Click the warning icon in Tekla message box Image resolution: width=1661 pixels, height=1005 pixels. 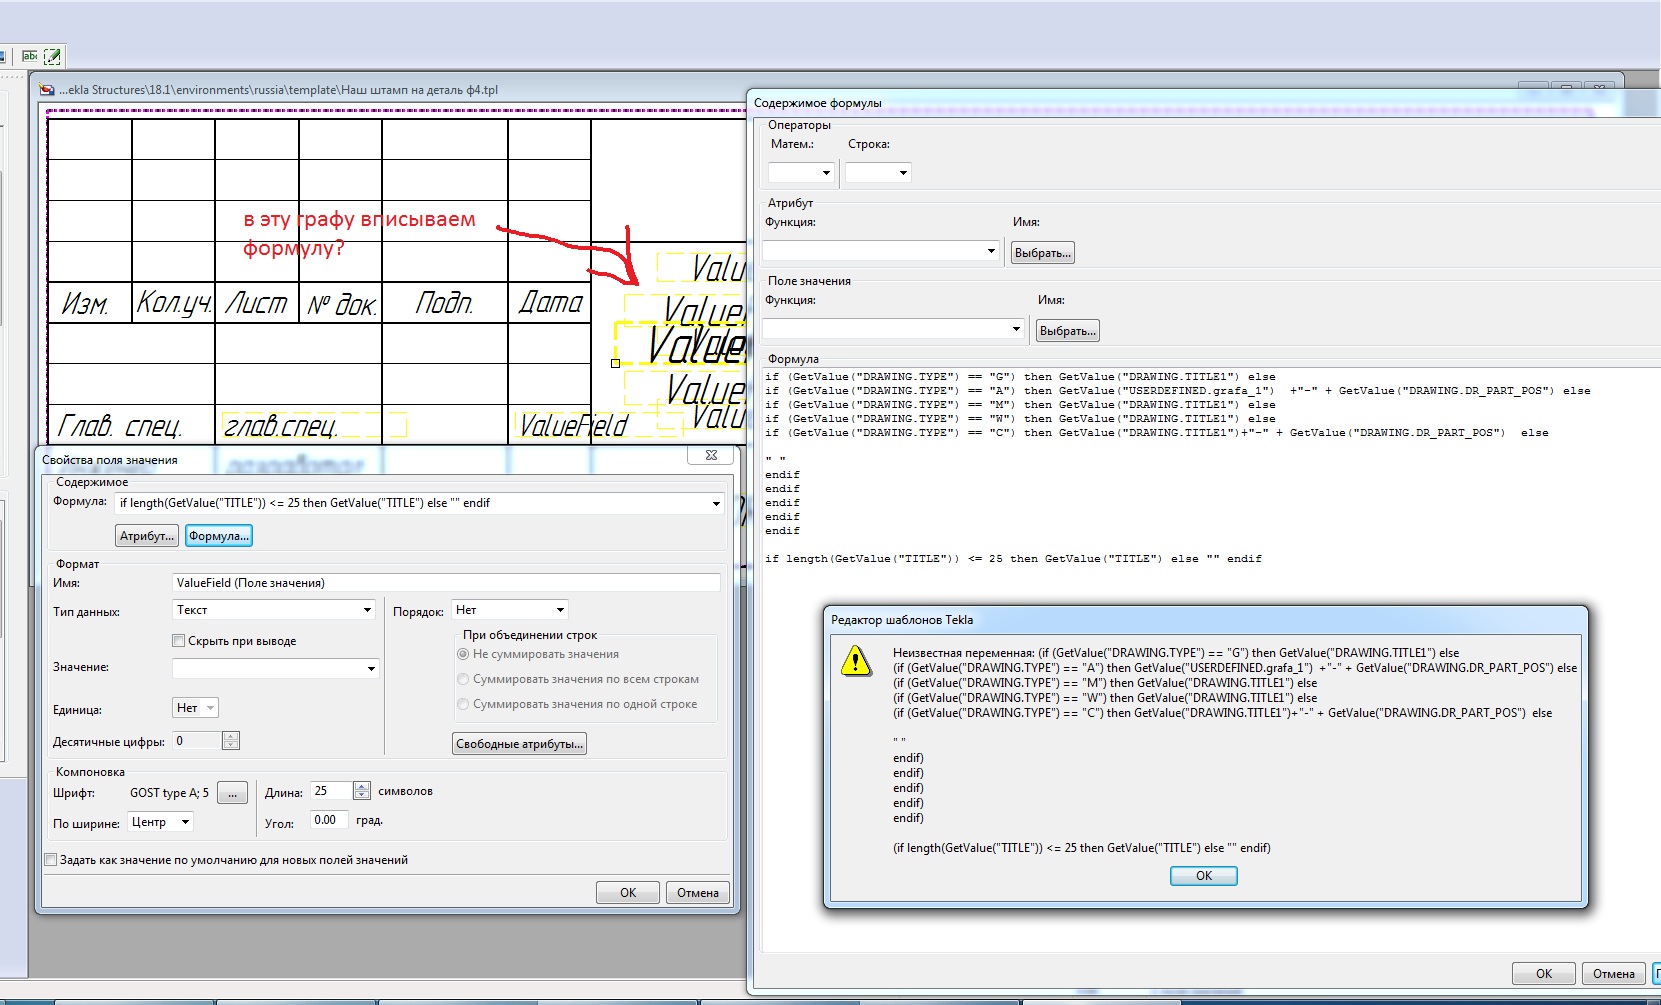point(856,661)
